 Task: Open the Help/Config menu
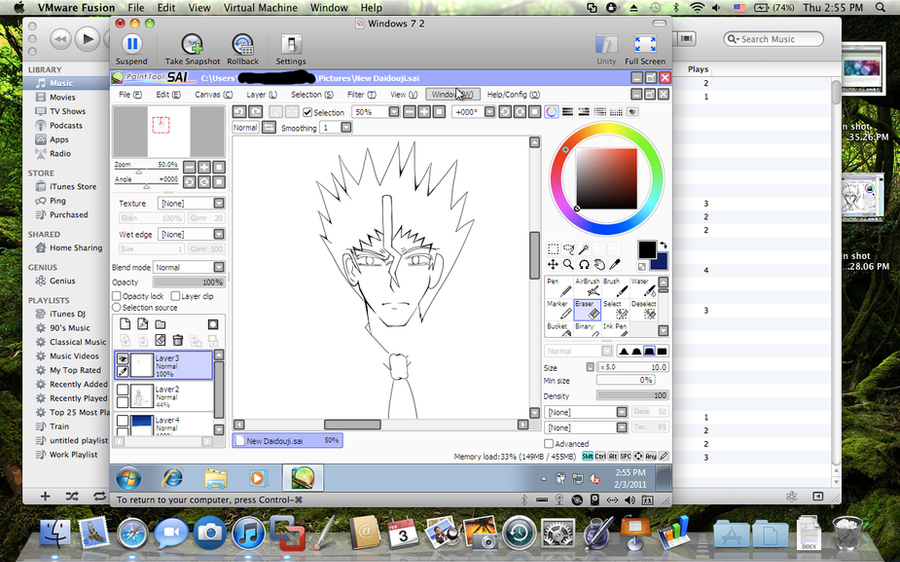pos(513,95)
